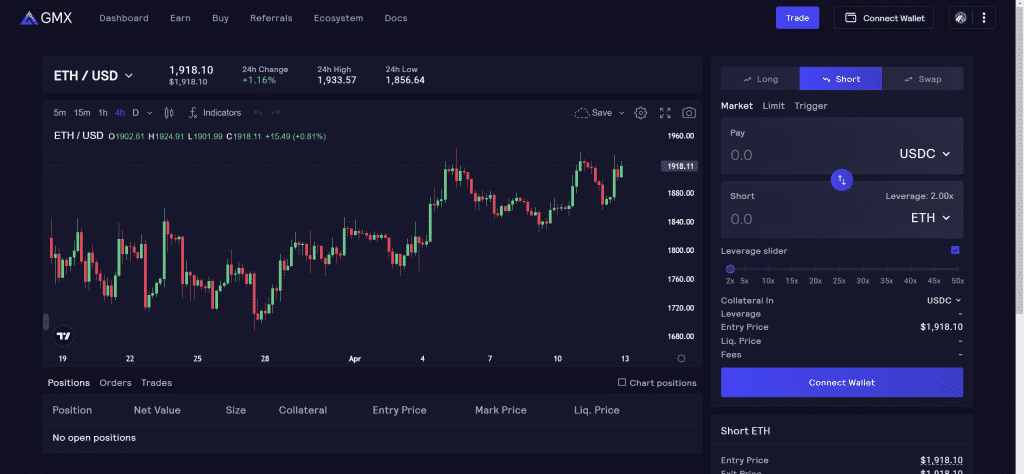Viewport: 1024px width, 474px height.
Task: Click the Trade button in header
Action: pyautogui.click(x=797, y=18)
